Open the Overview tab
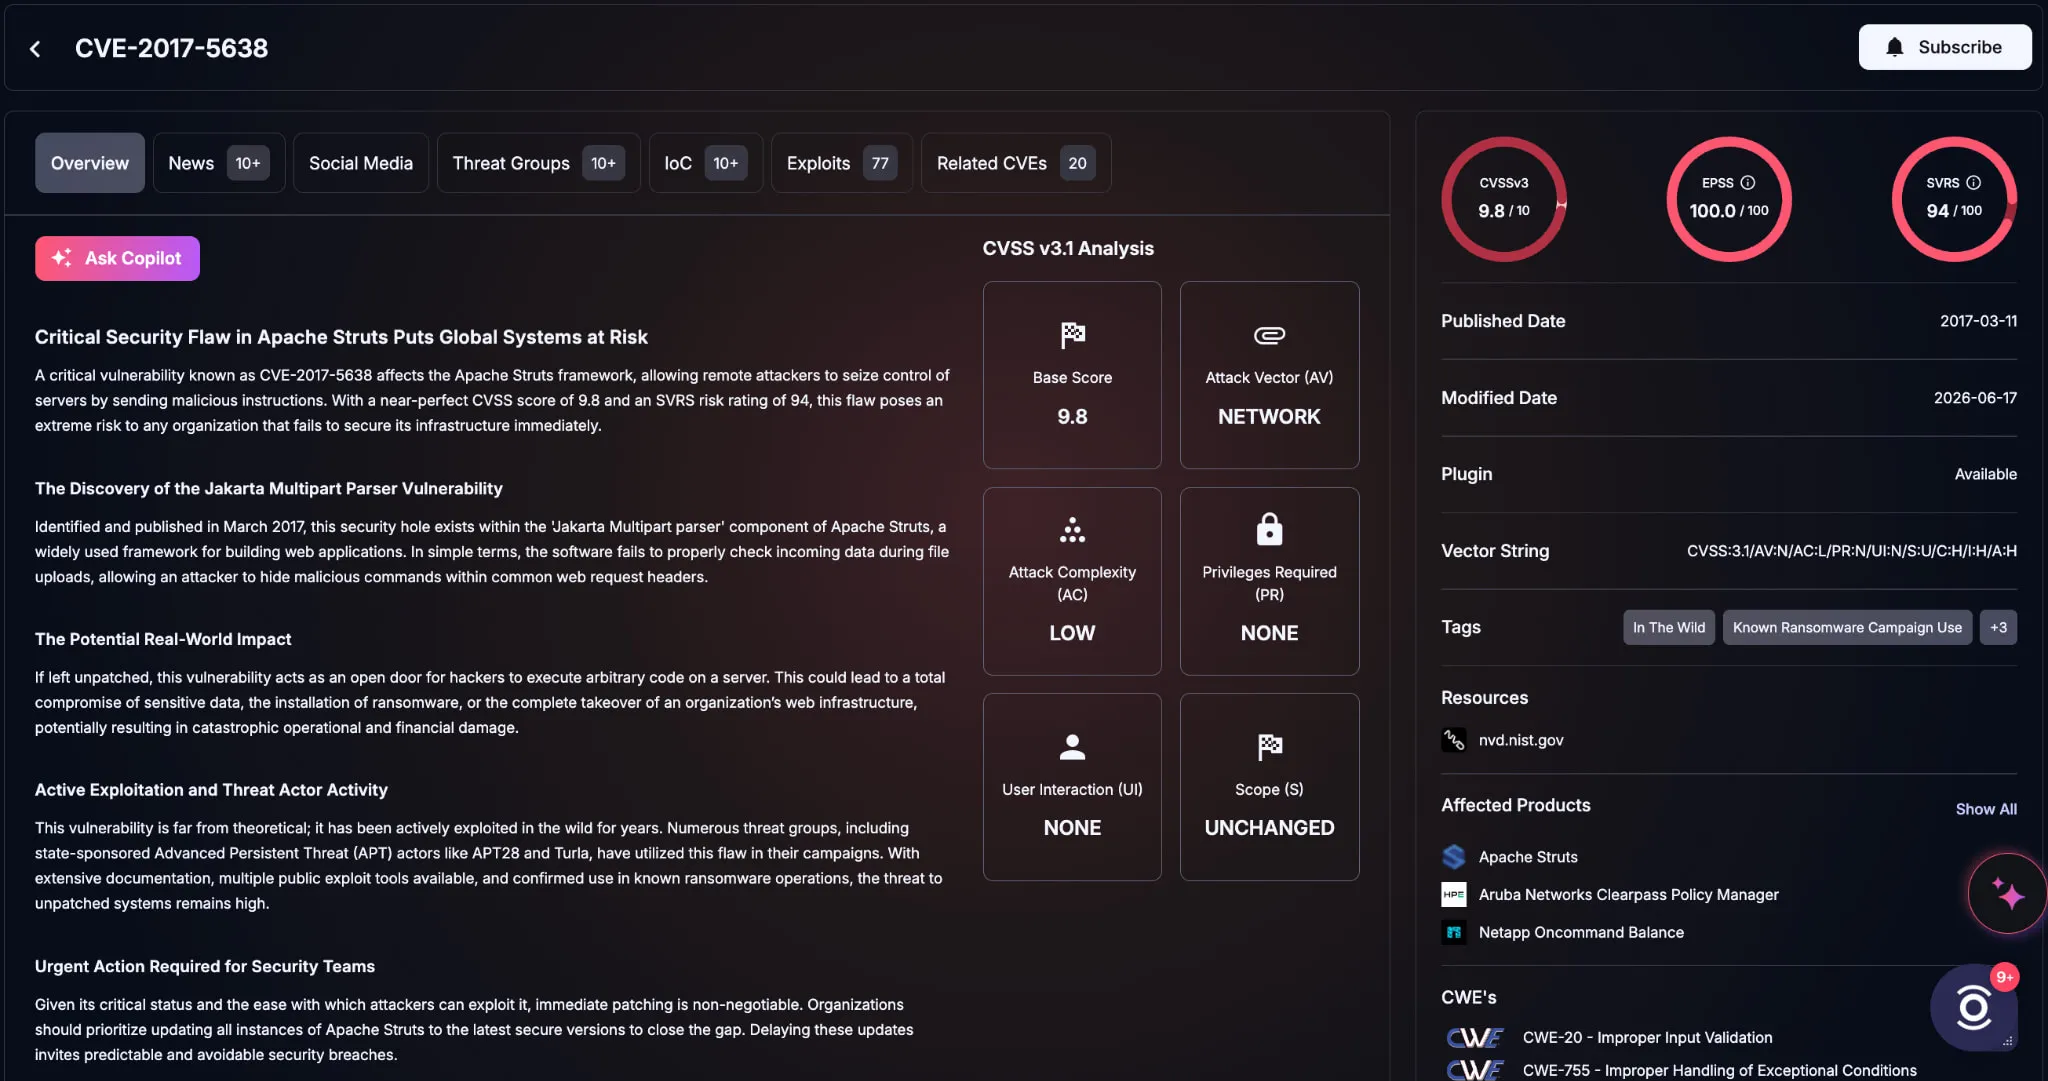The height and width of the screenshot is (1081, 2048). [x=90, y=163]
